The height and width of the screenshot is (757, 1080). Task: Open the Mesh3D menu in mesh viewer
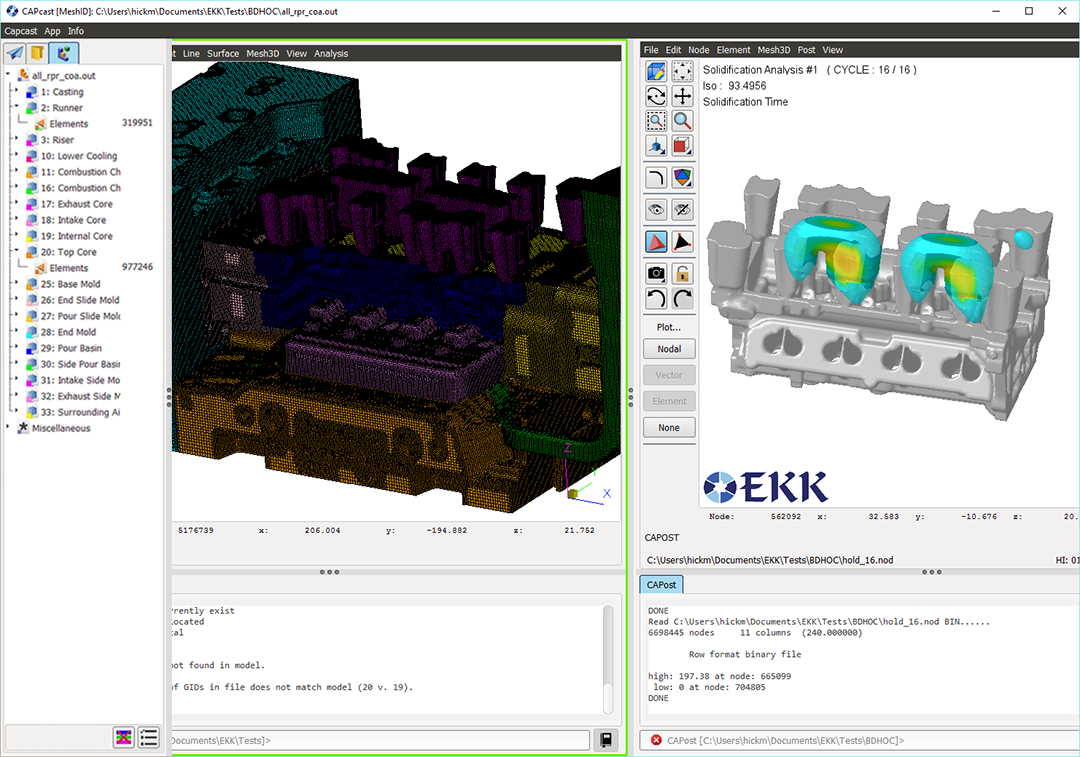coord(262,53)
